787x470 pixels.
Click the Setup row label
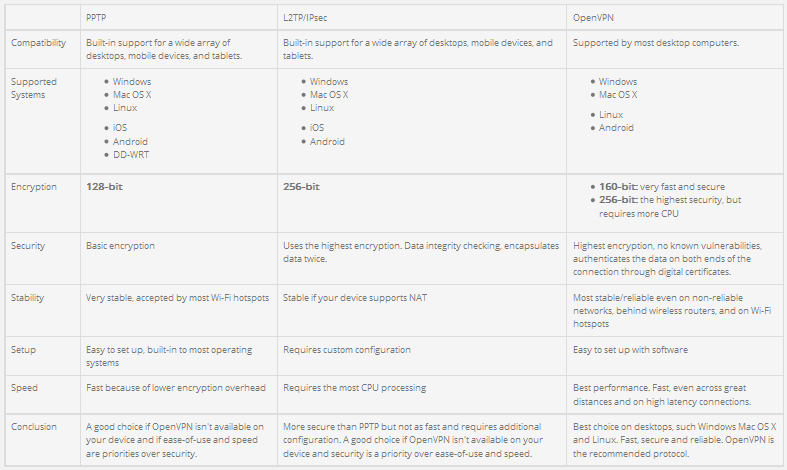click(x=24, y=351)
